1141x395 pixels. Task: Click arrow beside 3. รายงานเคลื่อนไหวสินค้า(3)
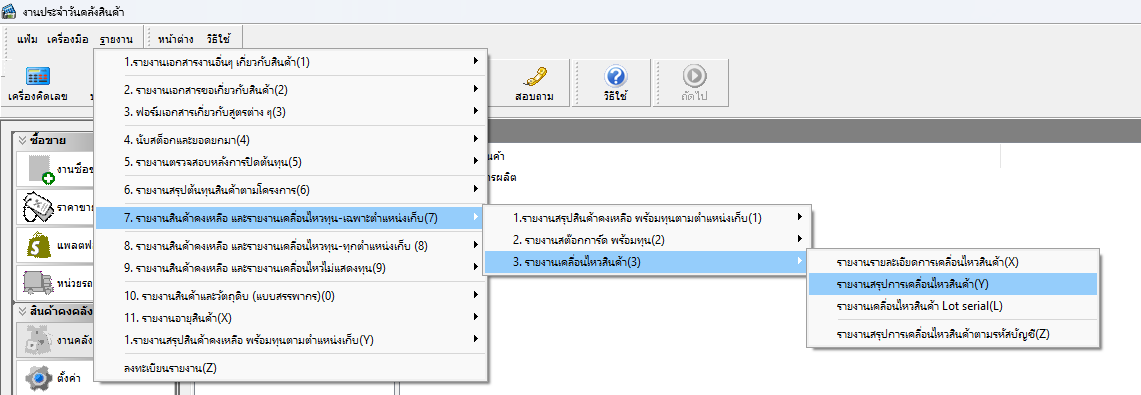click(799, 261)
